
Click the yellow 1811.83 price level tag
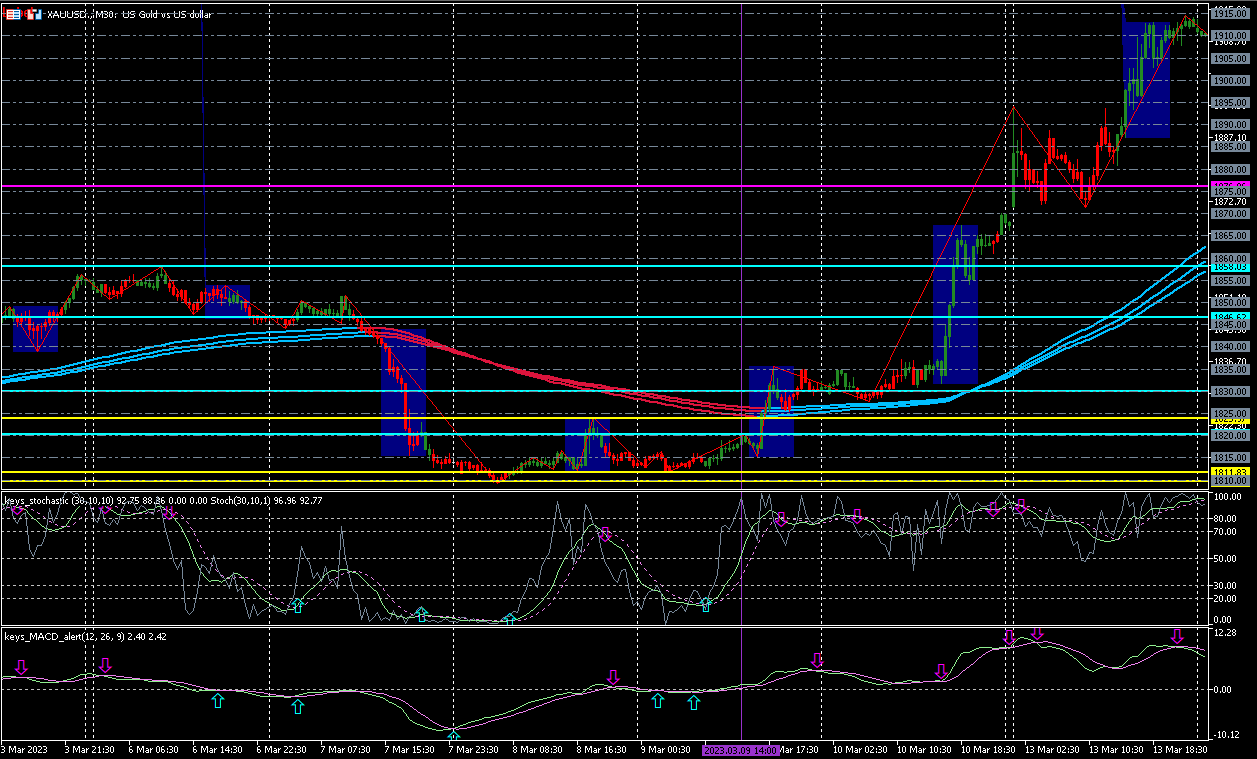[1231, 472]
